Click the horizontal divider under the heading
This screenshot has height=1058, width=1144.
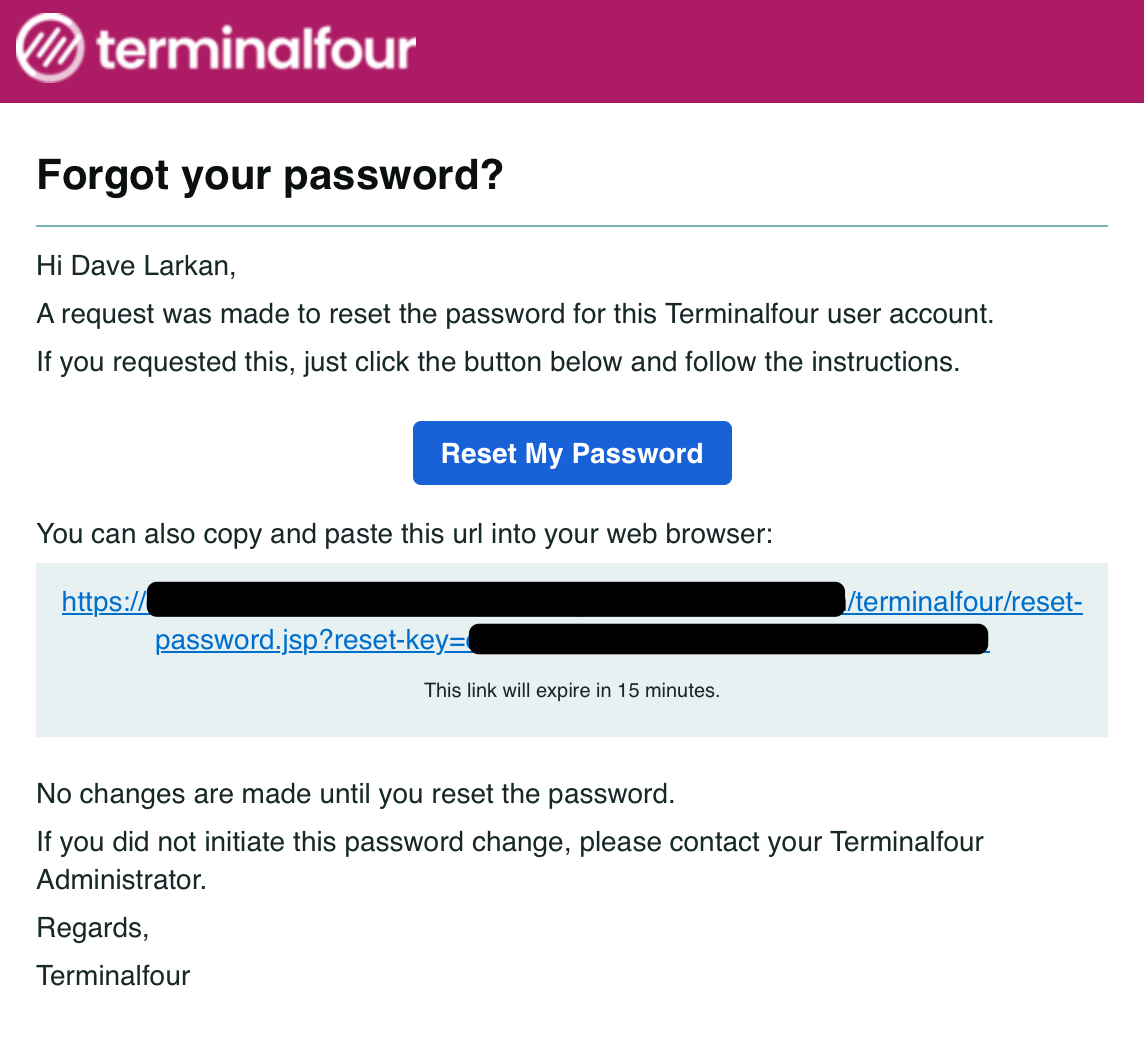pos(572,224)
